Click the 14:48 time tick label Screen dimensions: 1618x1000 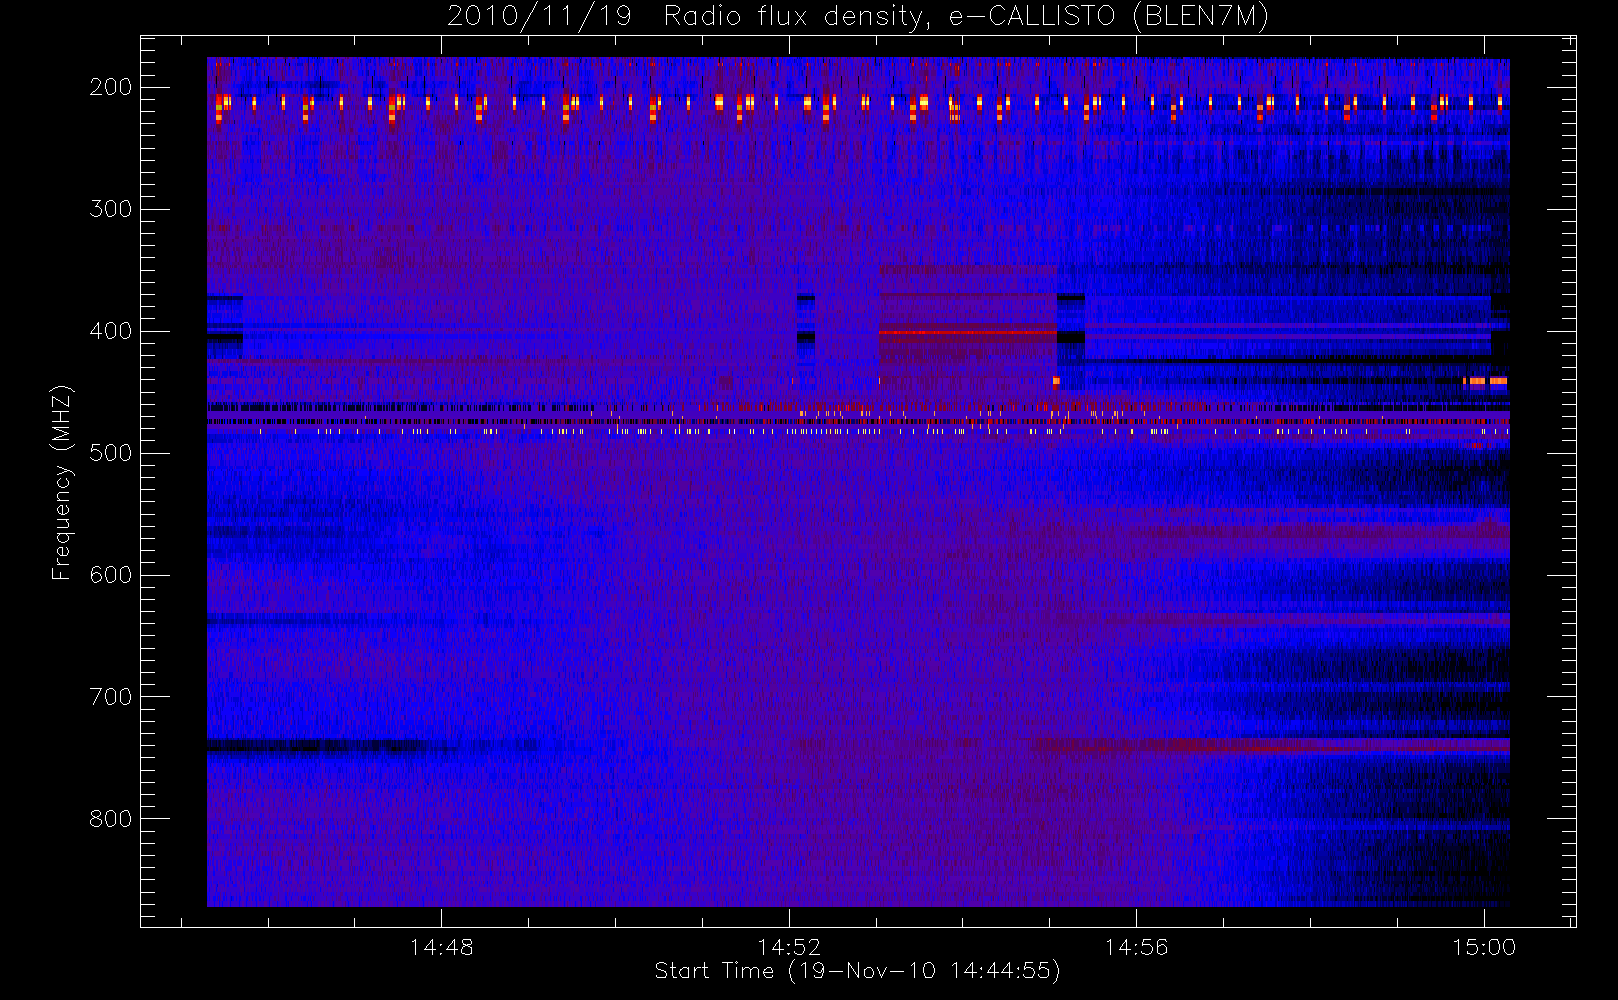tap(441, 947)
